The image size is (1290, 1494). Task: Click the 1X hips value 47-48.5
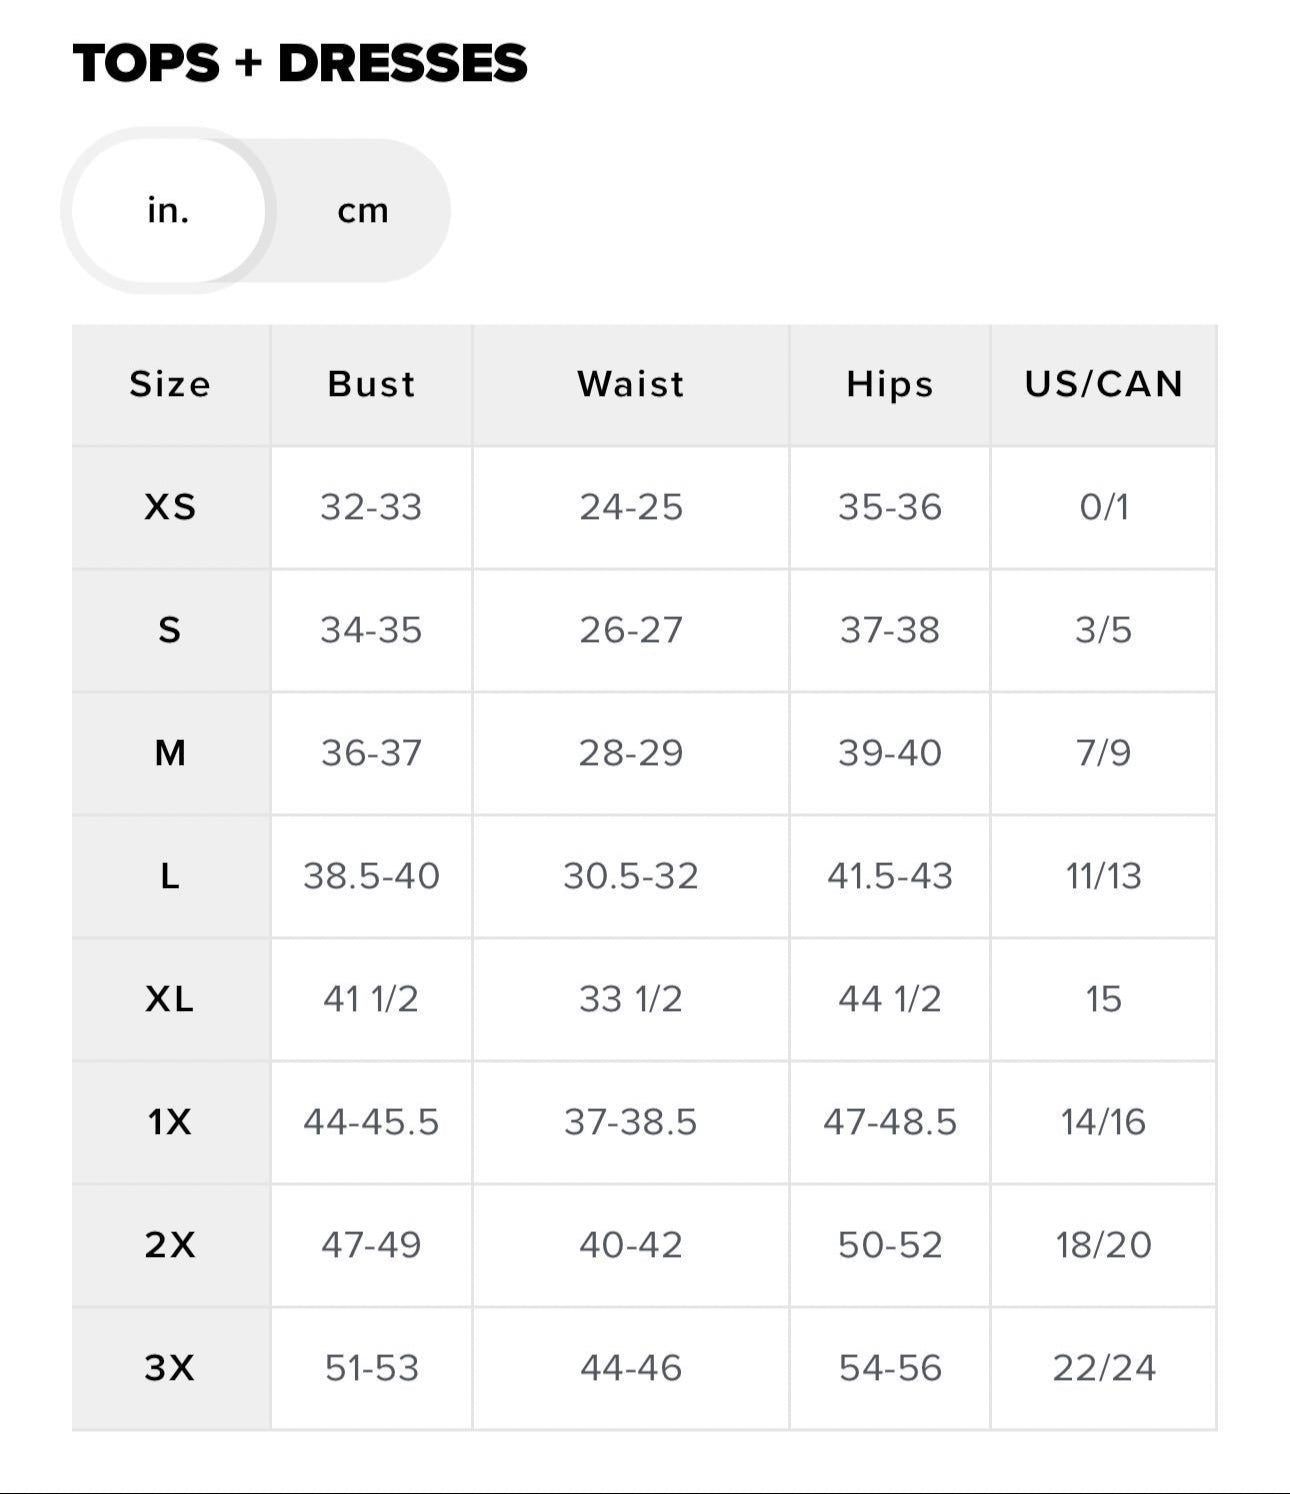coord(889,1122)
